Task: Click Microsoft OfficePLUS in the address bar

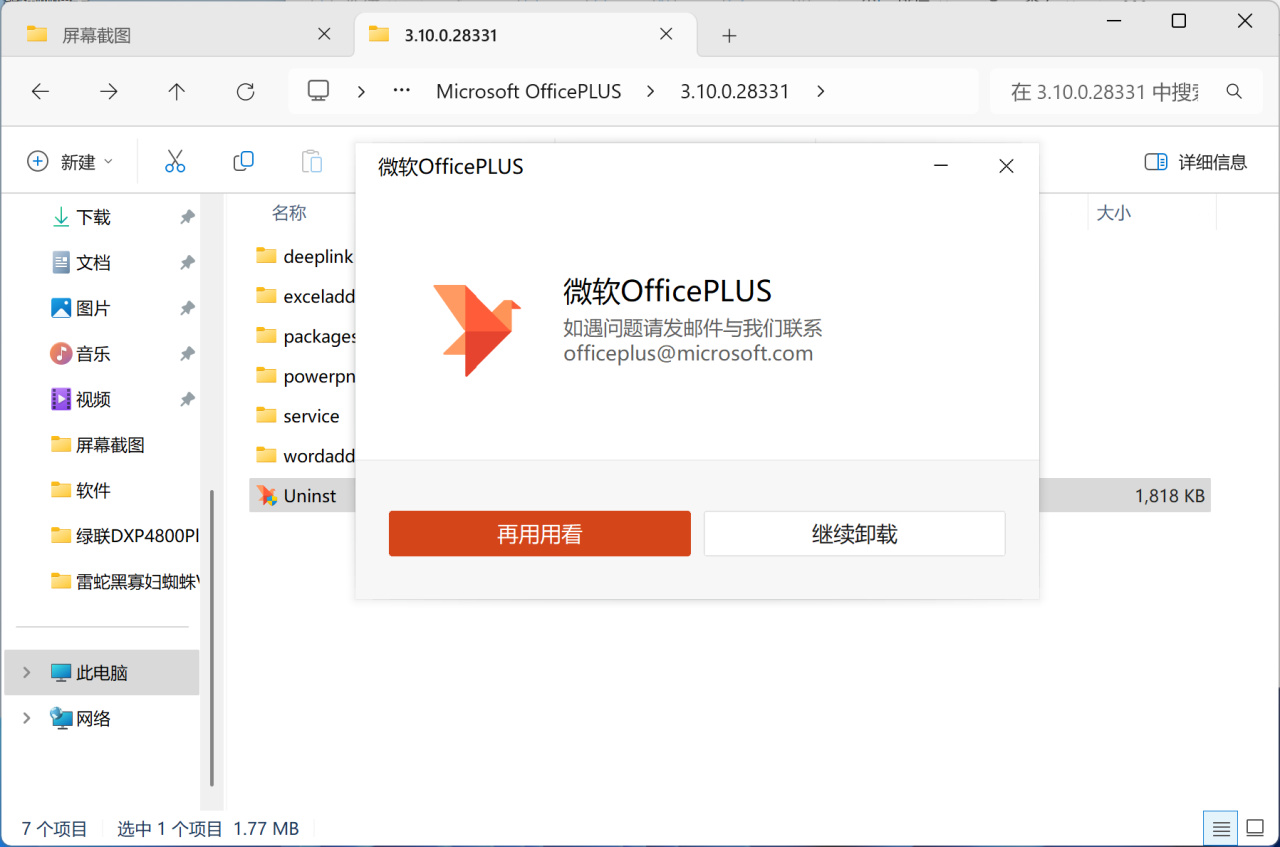Action: click(x=529, y=91)
